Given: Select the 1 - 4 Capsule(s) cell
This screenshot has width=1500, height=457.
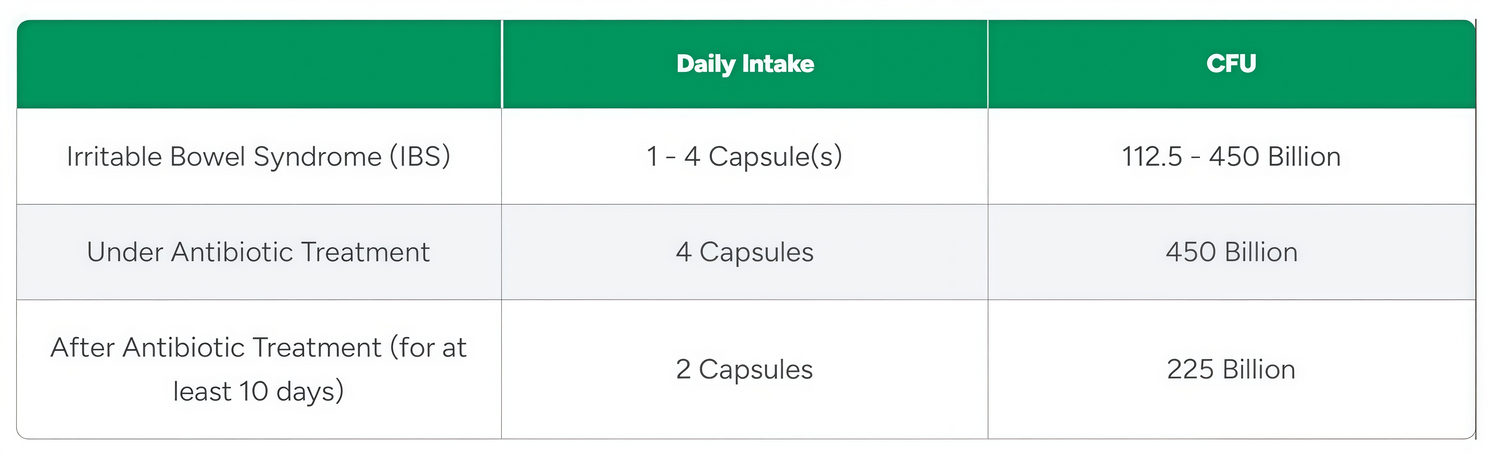Looking at the screenshot, I should click(744, 157).
